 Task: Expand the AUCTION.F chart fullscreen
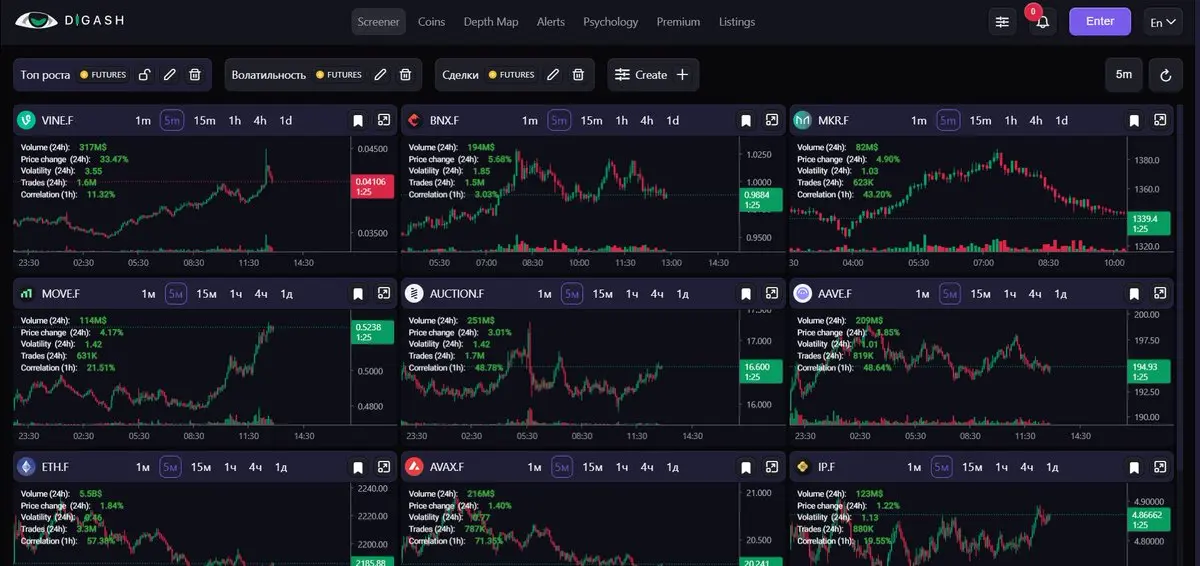(772, 294)
